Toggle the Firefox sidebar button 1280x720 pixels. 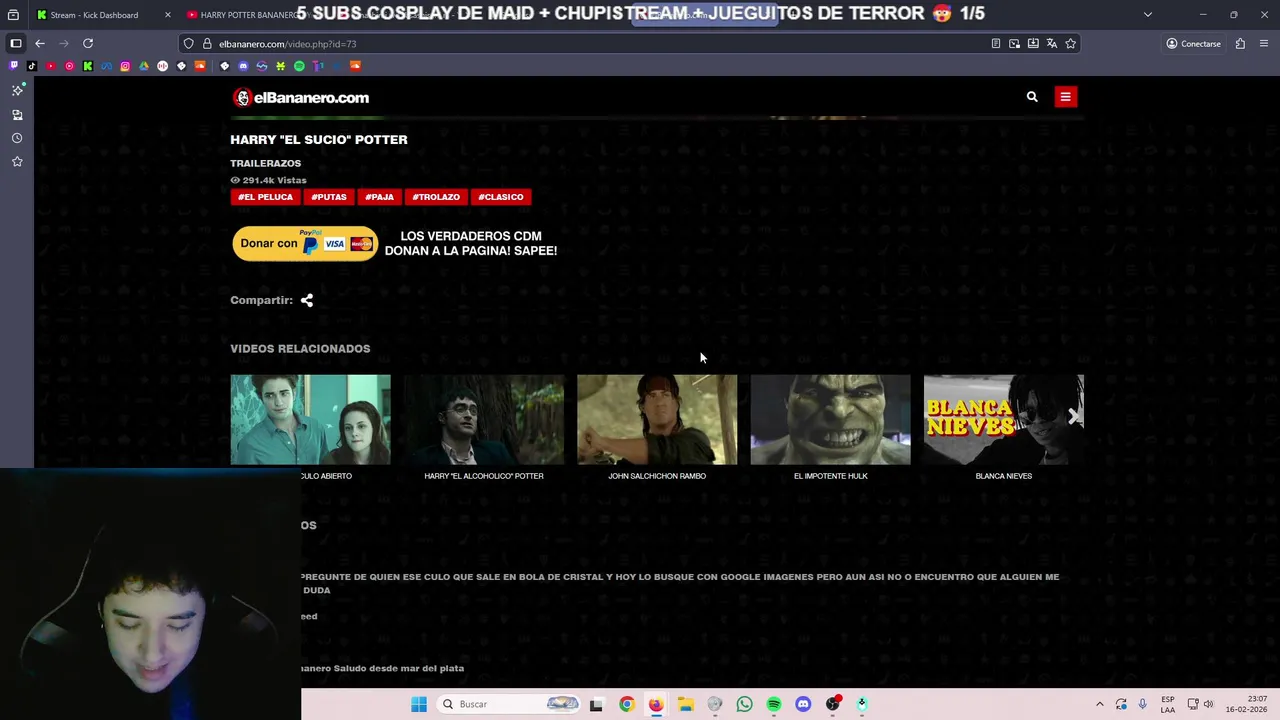[15, 44]
